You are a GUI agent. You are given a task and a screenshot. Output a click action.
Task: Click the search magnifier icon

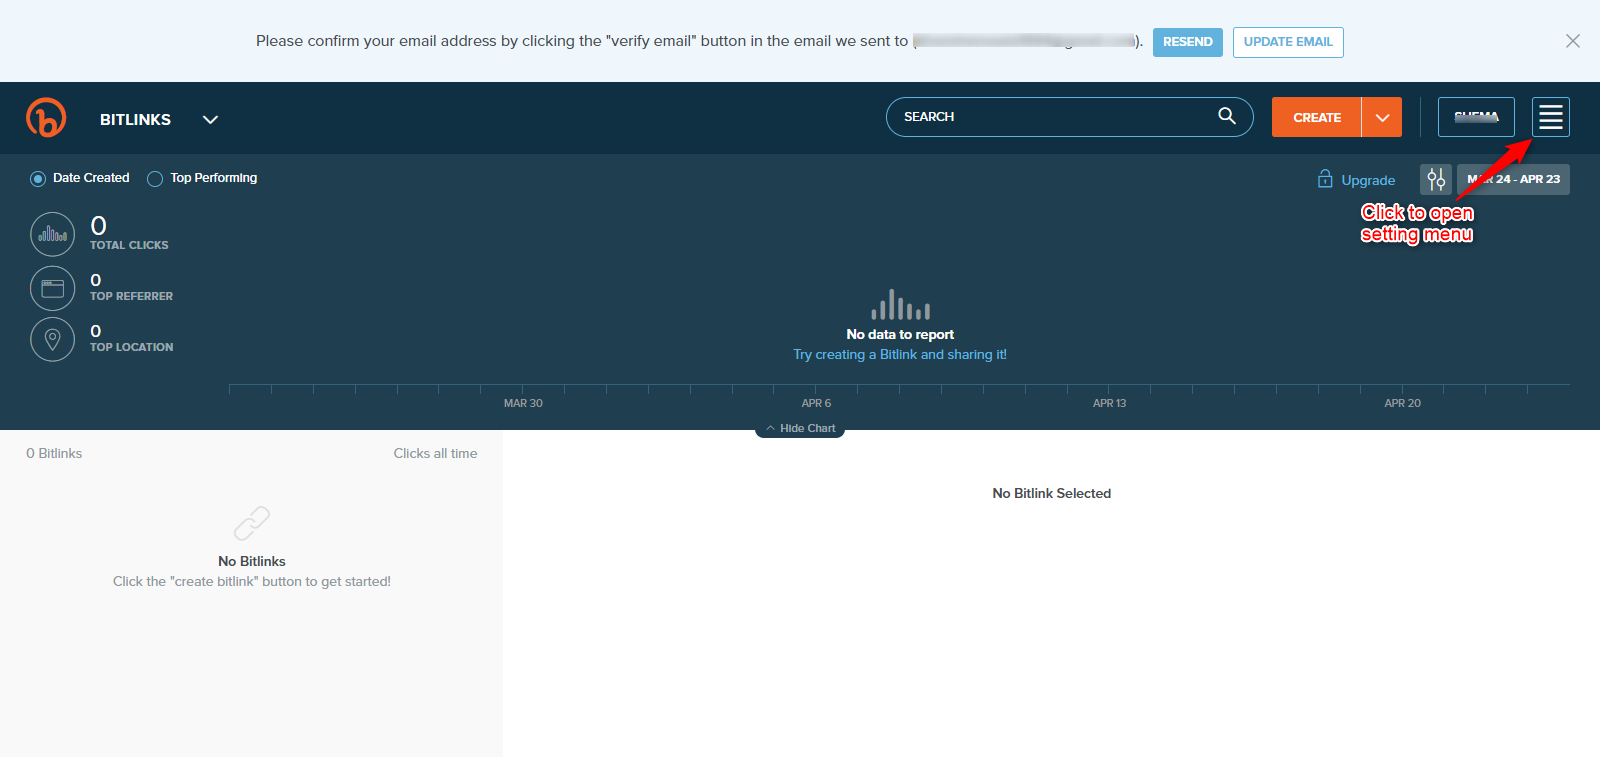point(1226,116)
